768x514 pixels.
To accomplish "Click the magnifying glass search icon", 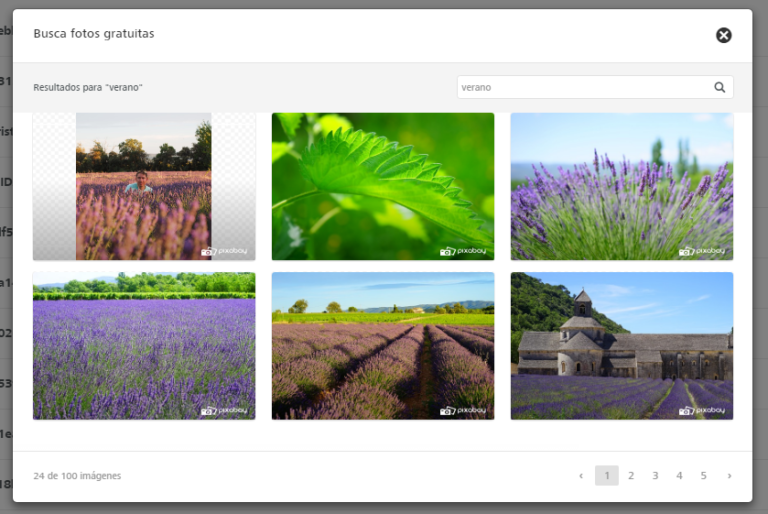I will click(x=719, y=87).
